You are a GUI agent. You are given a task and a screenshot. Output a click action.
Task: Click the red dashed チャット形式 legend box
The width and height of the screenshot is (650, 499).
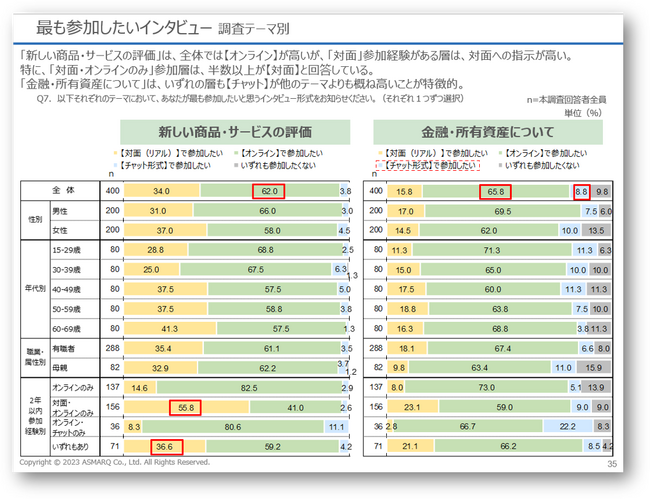pos(427,165)
